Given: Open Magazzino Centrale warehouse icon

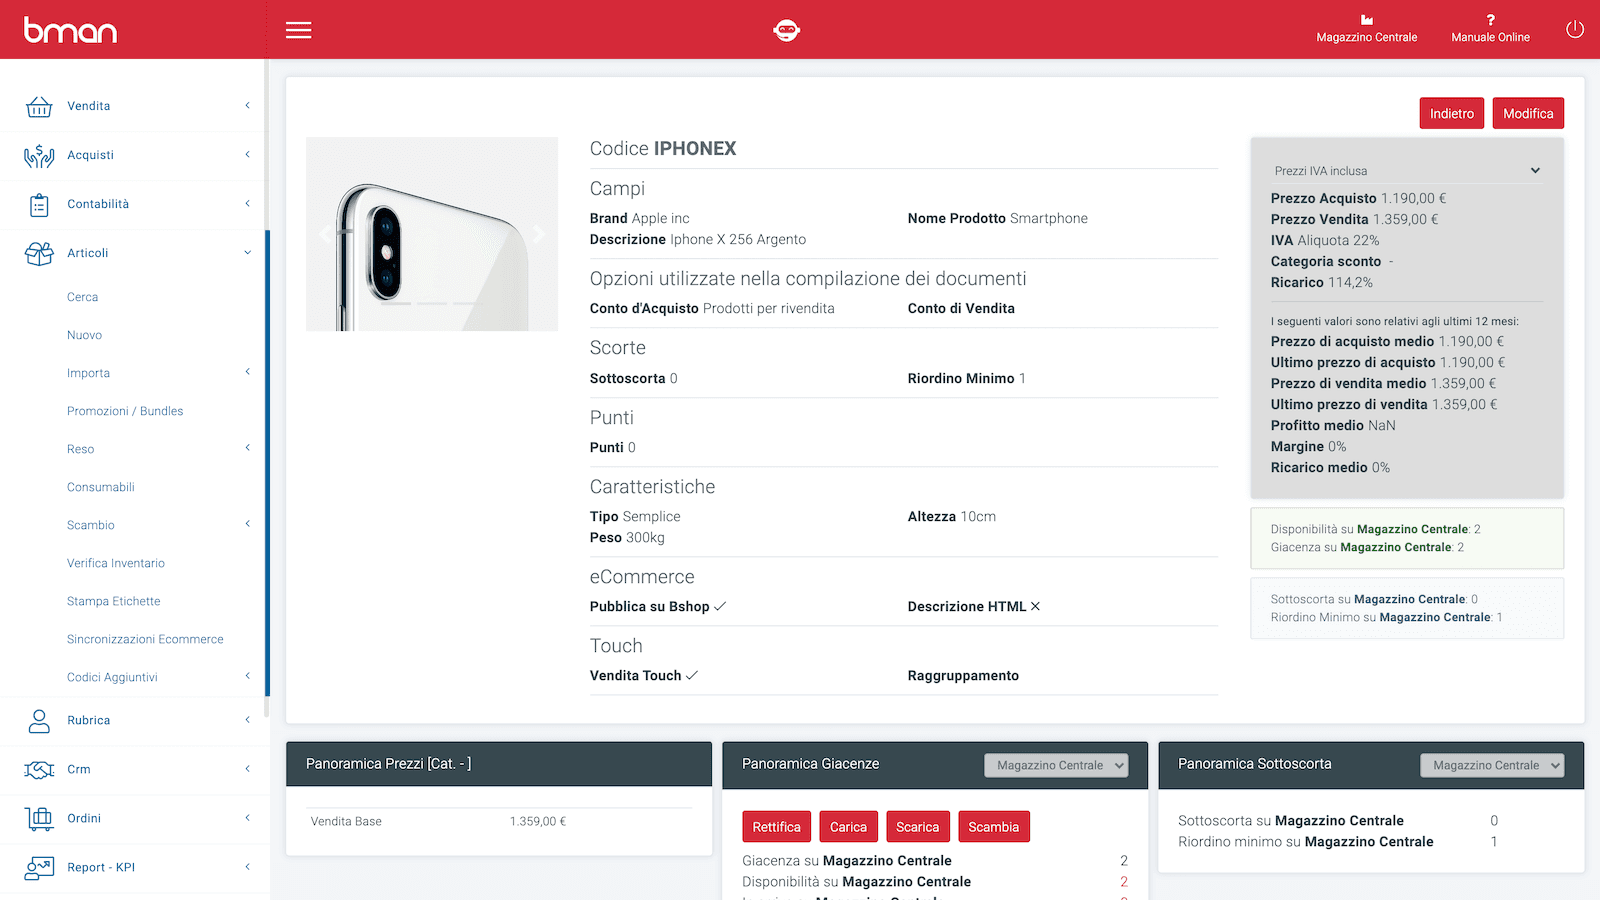Looking at the screenshot, I should 1366,20.
